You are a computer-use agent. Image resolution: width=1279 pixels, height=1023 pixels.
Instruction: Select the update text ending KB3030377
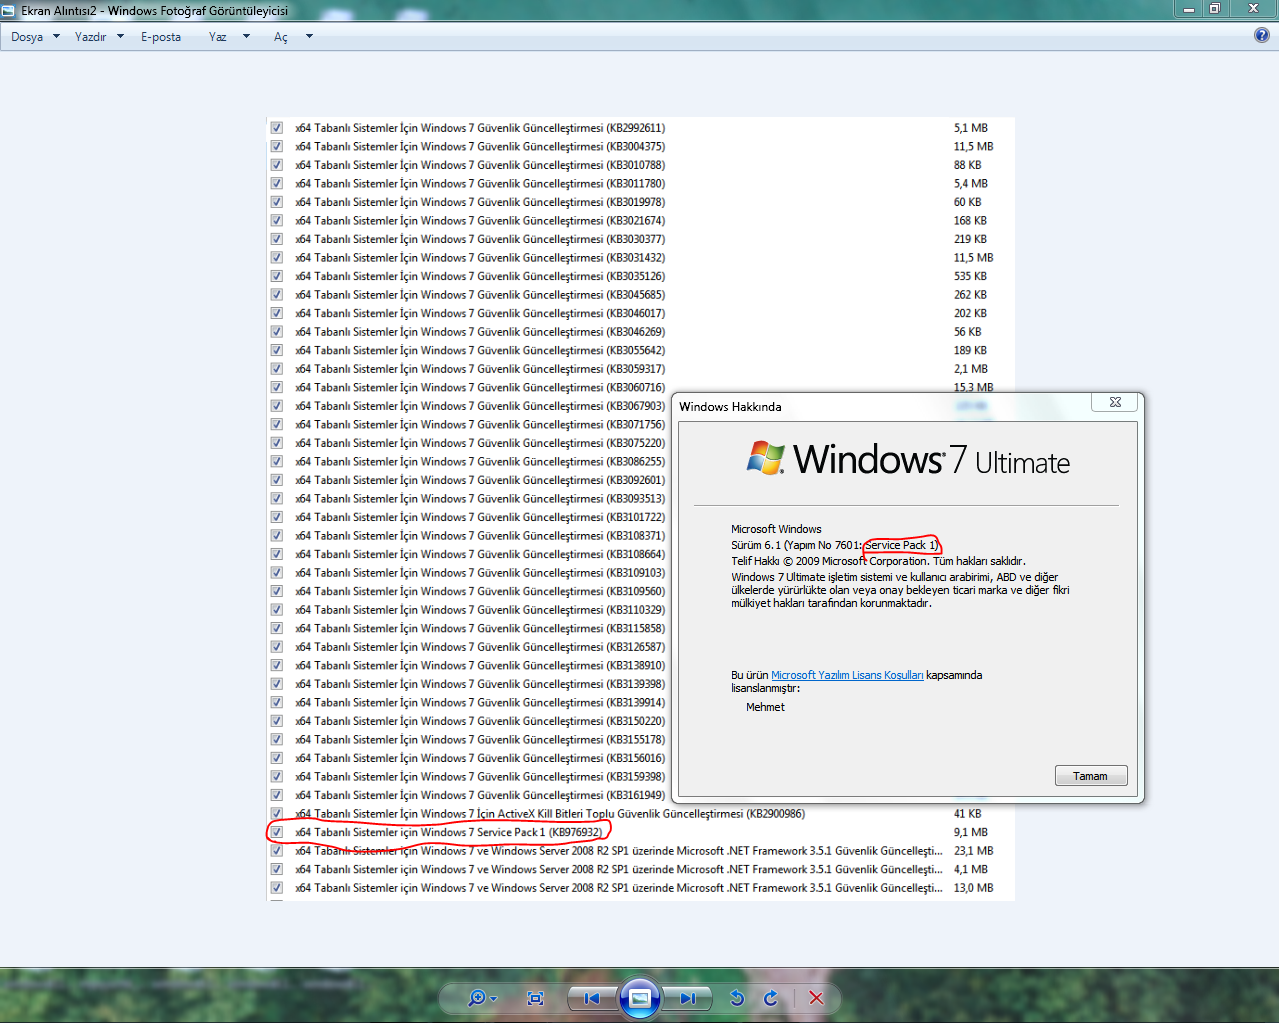(480, 239)
